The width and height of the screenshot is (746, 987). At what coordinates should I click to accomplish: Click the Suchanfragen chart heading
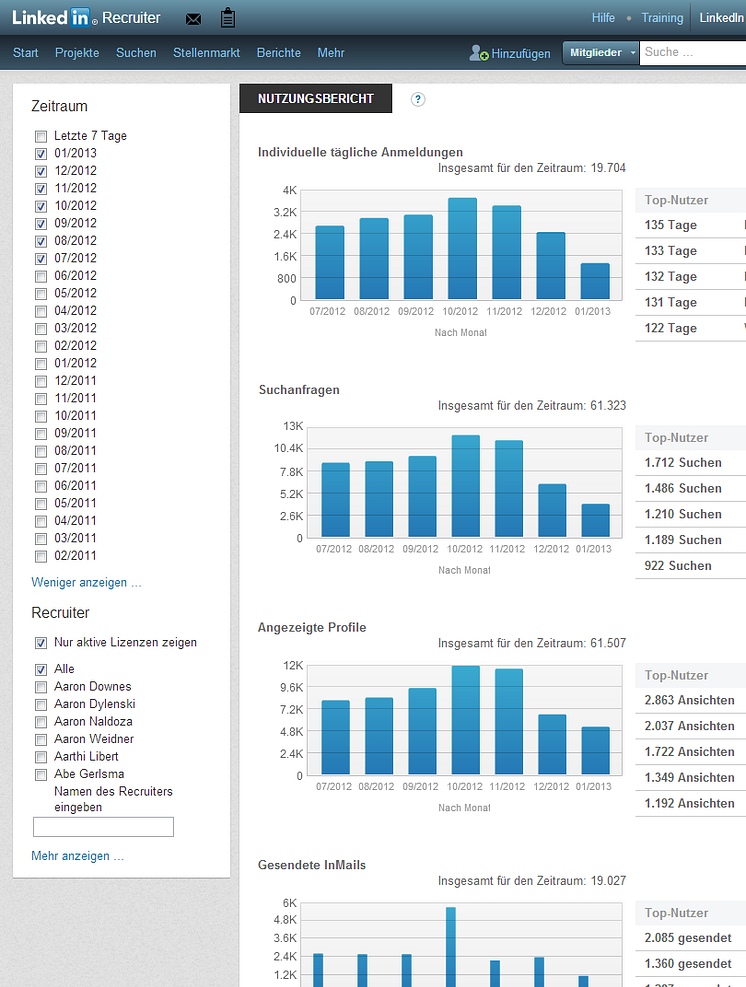[299, 390]
